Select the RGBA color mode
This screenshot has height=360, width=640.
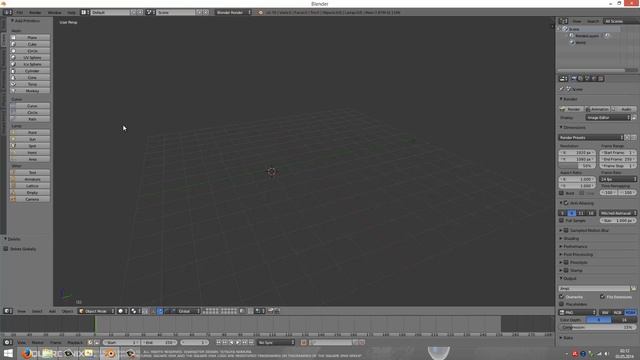[631, 312]
